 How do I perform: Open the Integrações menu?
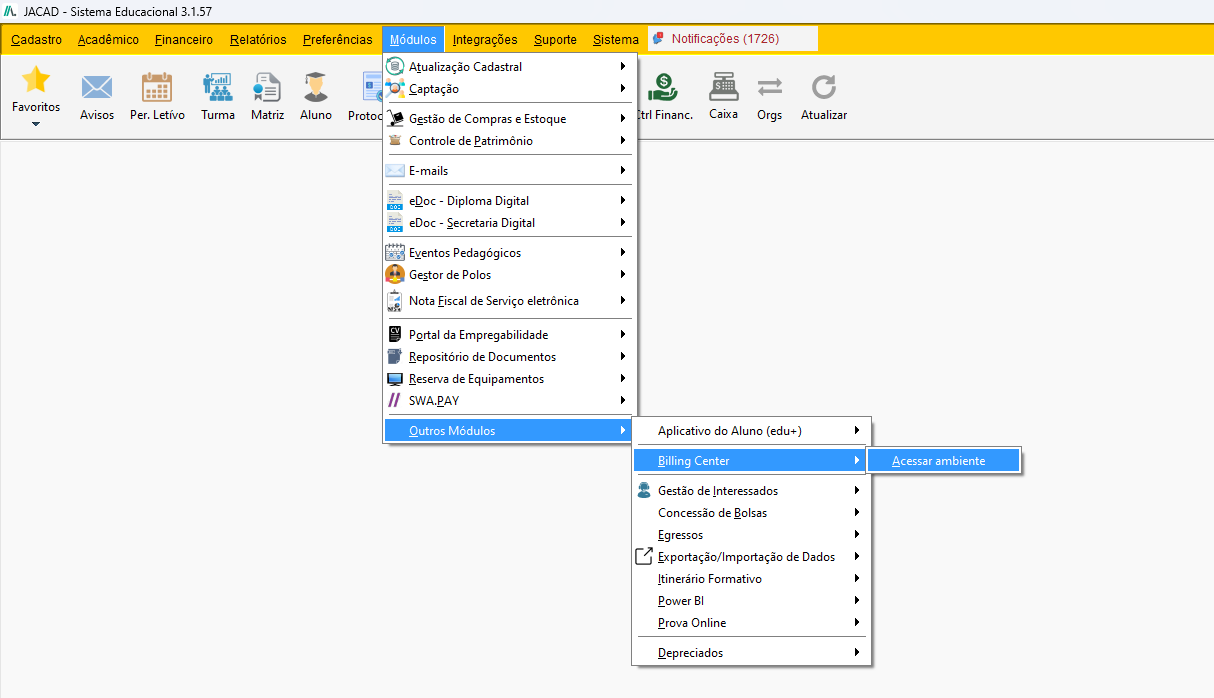click(x=485, y=40)
